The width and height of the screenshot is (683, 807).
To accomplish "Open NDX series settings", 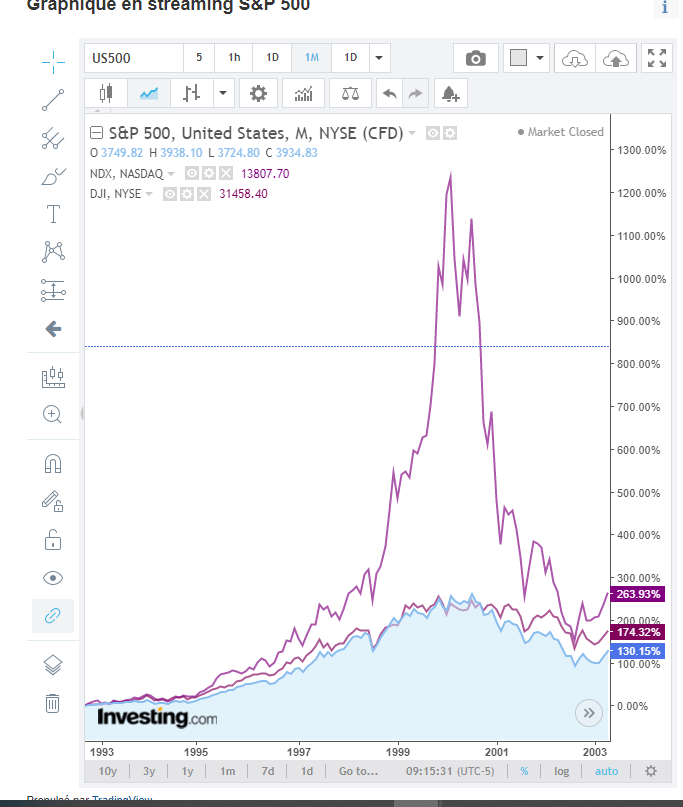I will (209, 173).
